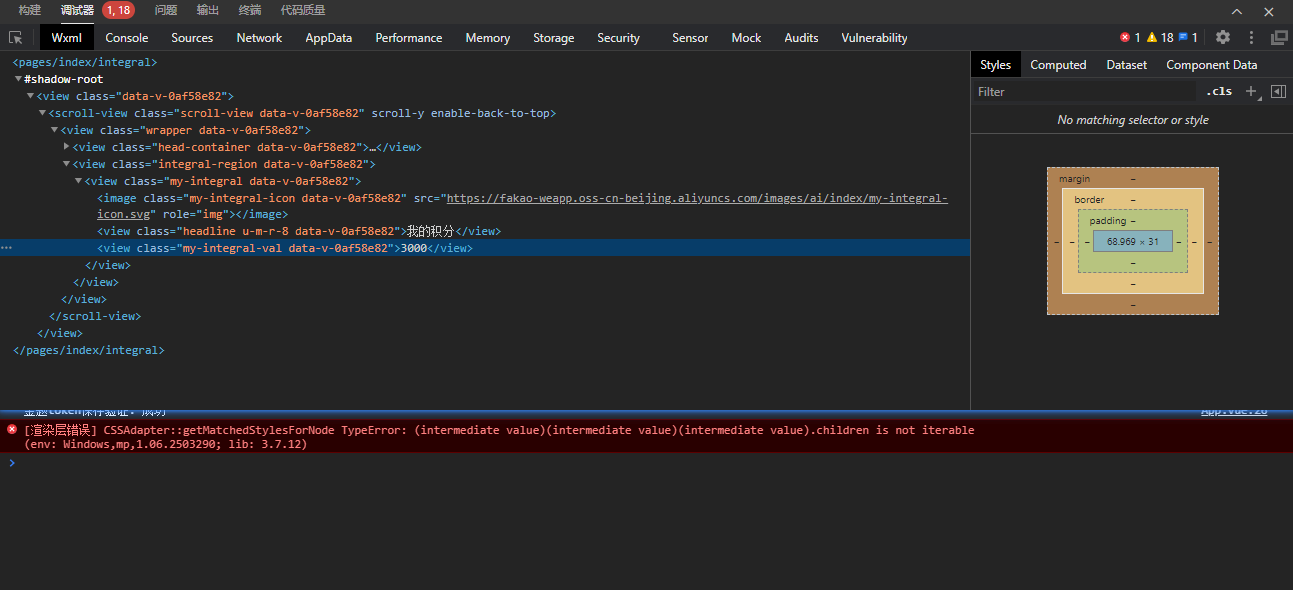Switch to the 终端 top tab
The width and height of the screenshot is (1293, 590).
tap(250, 10)
